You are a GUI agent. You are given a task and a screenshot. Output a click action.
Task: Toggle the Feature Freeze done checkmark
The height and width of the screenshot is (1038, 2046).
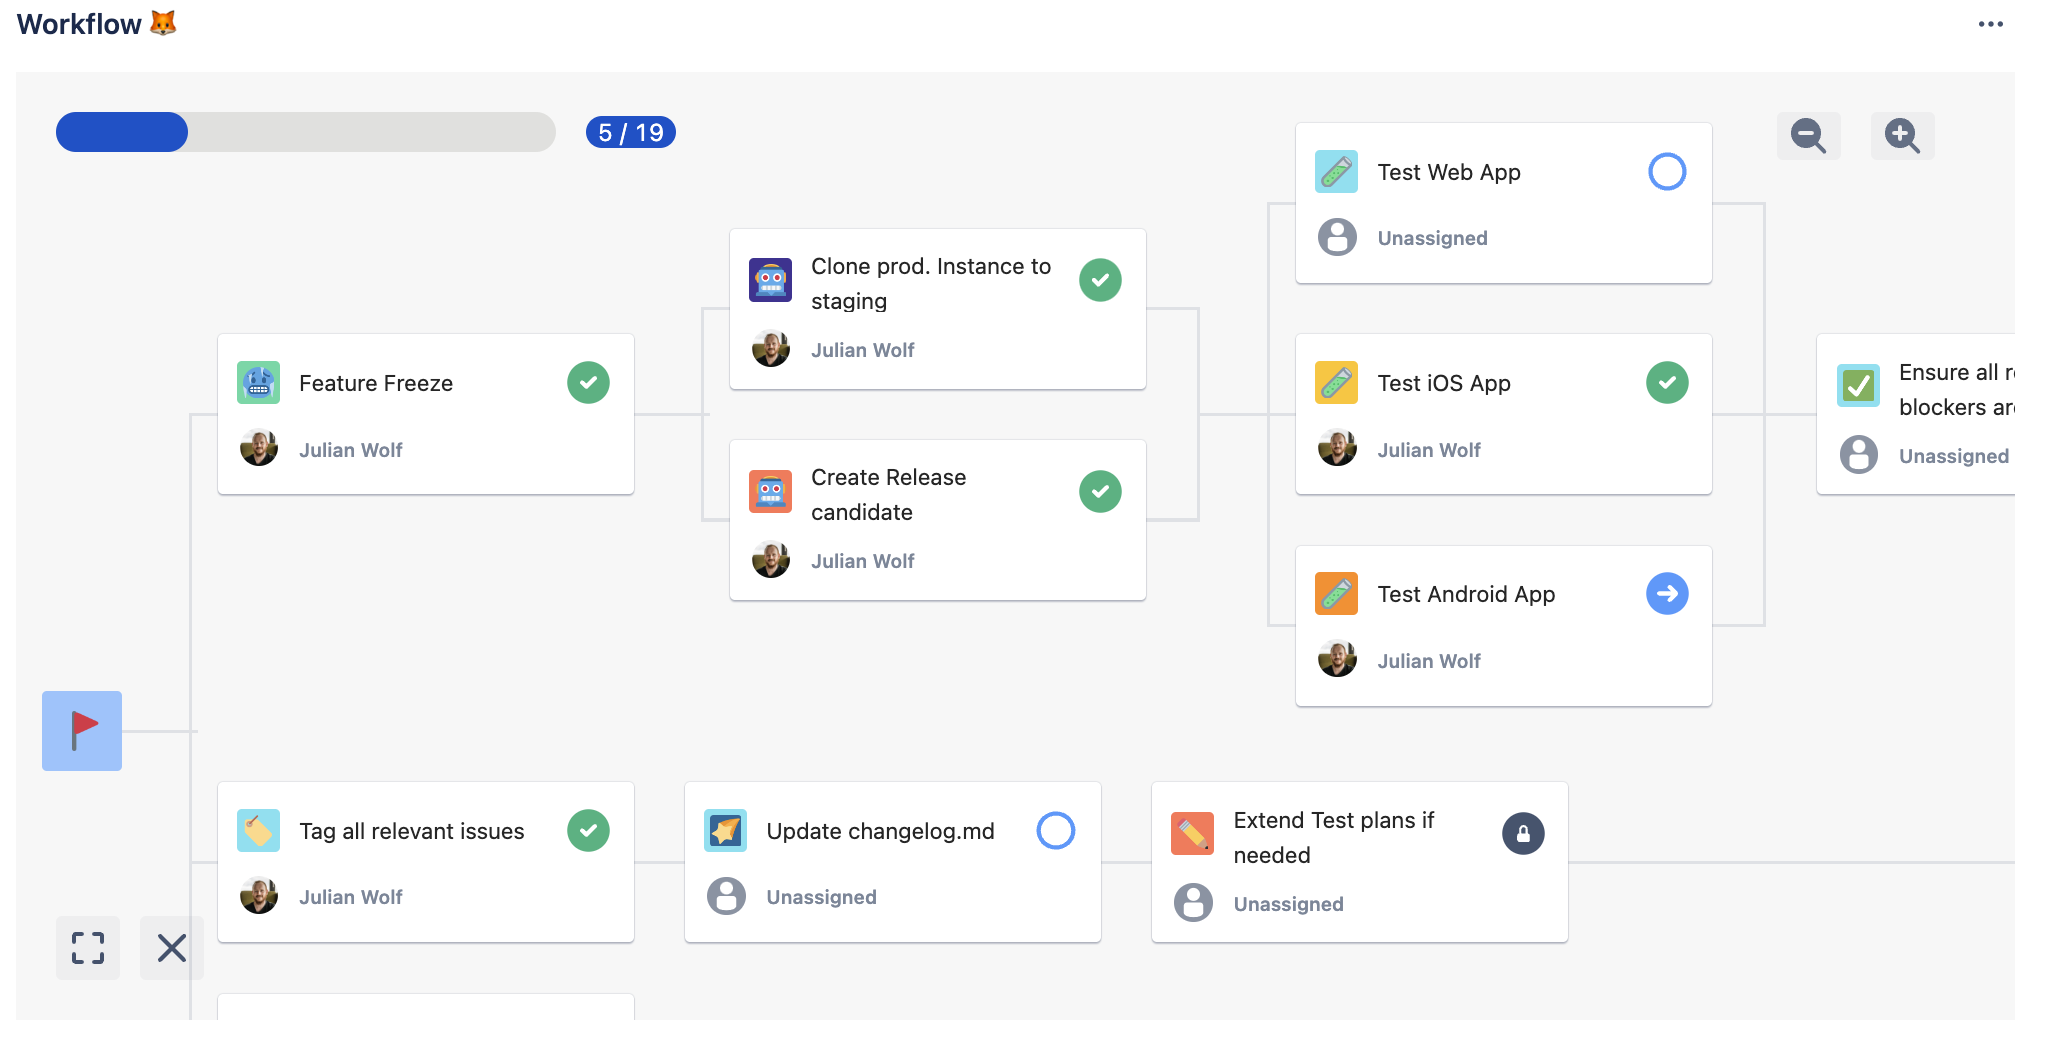588,383
